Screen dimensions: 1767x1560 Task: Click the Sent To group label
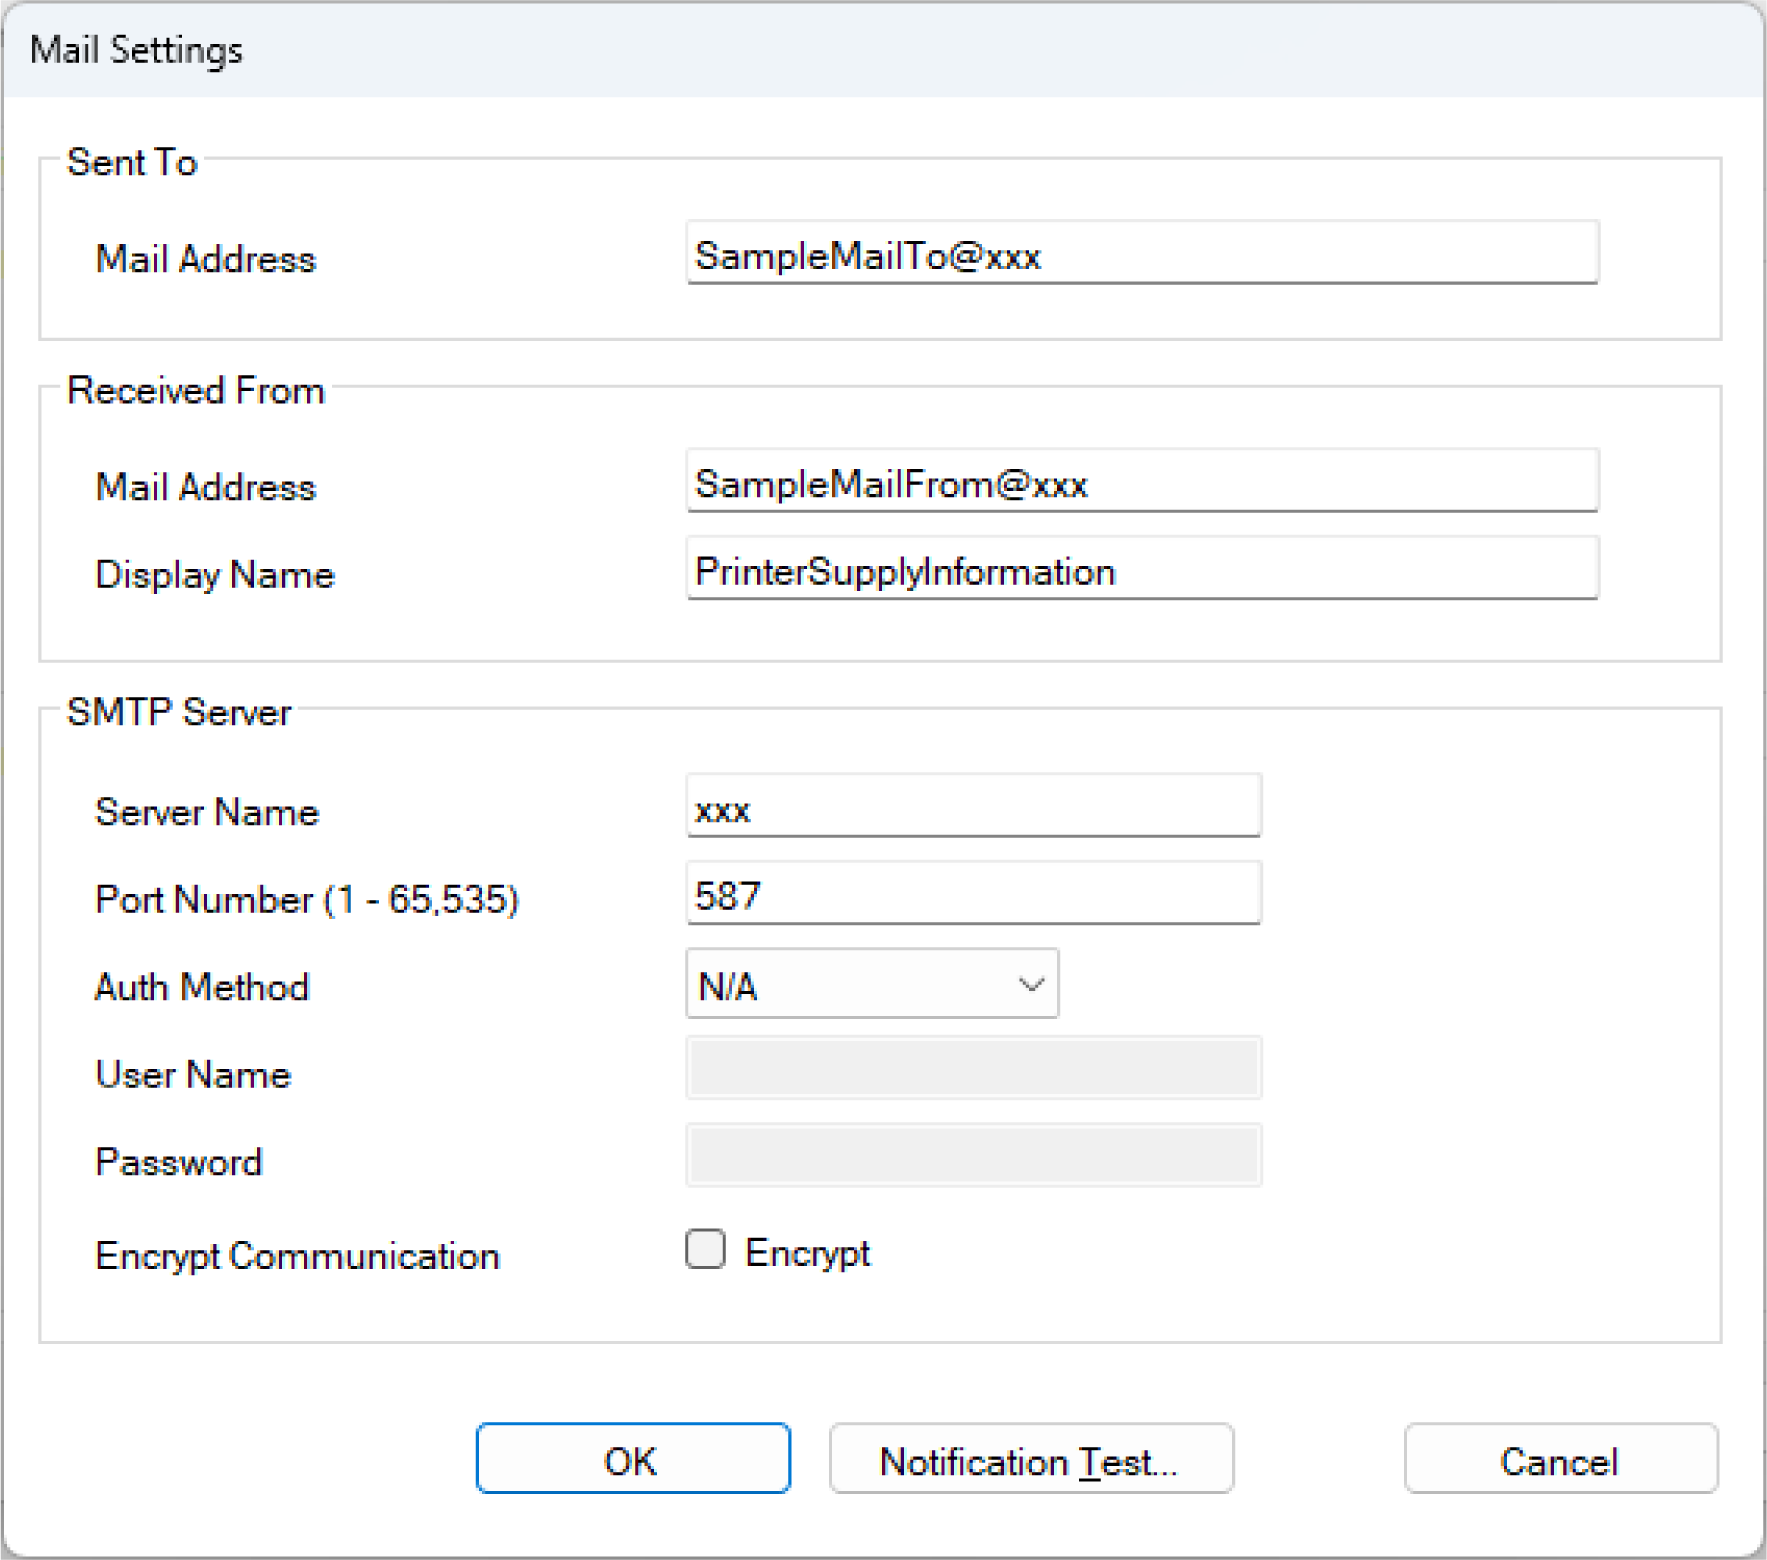(132, 162)
